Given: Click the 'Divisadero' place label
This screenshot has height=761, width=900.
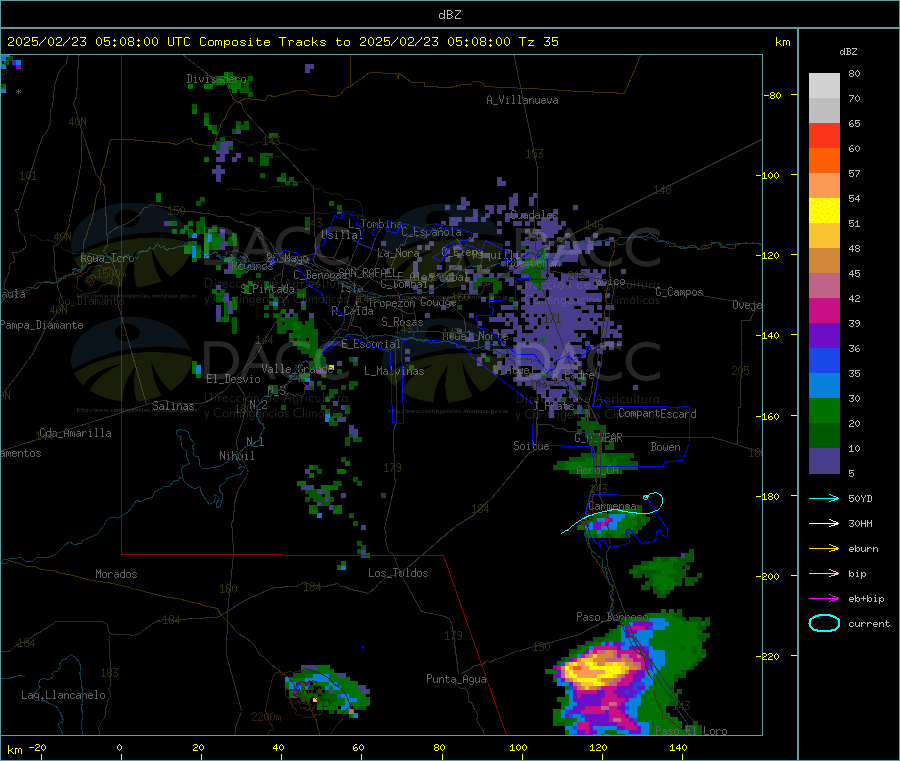Looking at the screenshot, I should tap(216, 79).
